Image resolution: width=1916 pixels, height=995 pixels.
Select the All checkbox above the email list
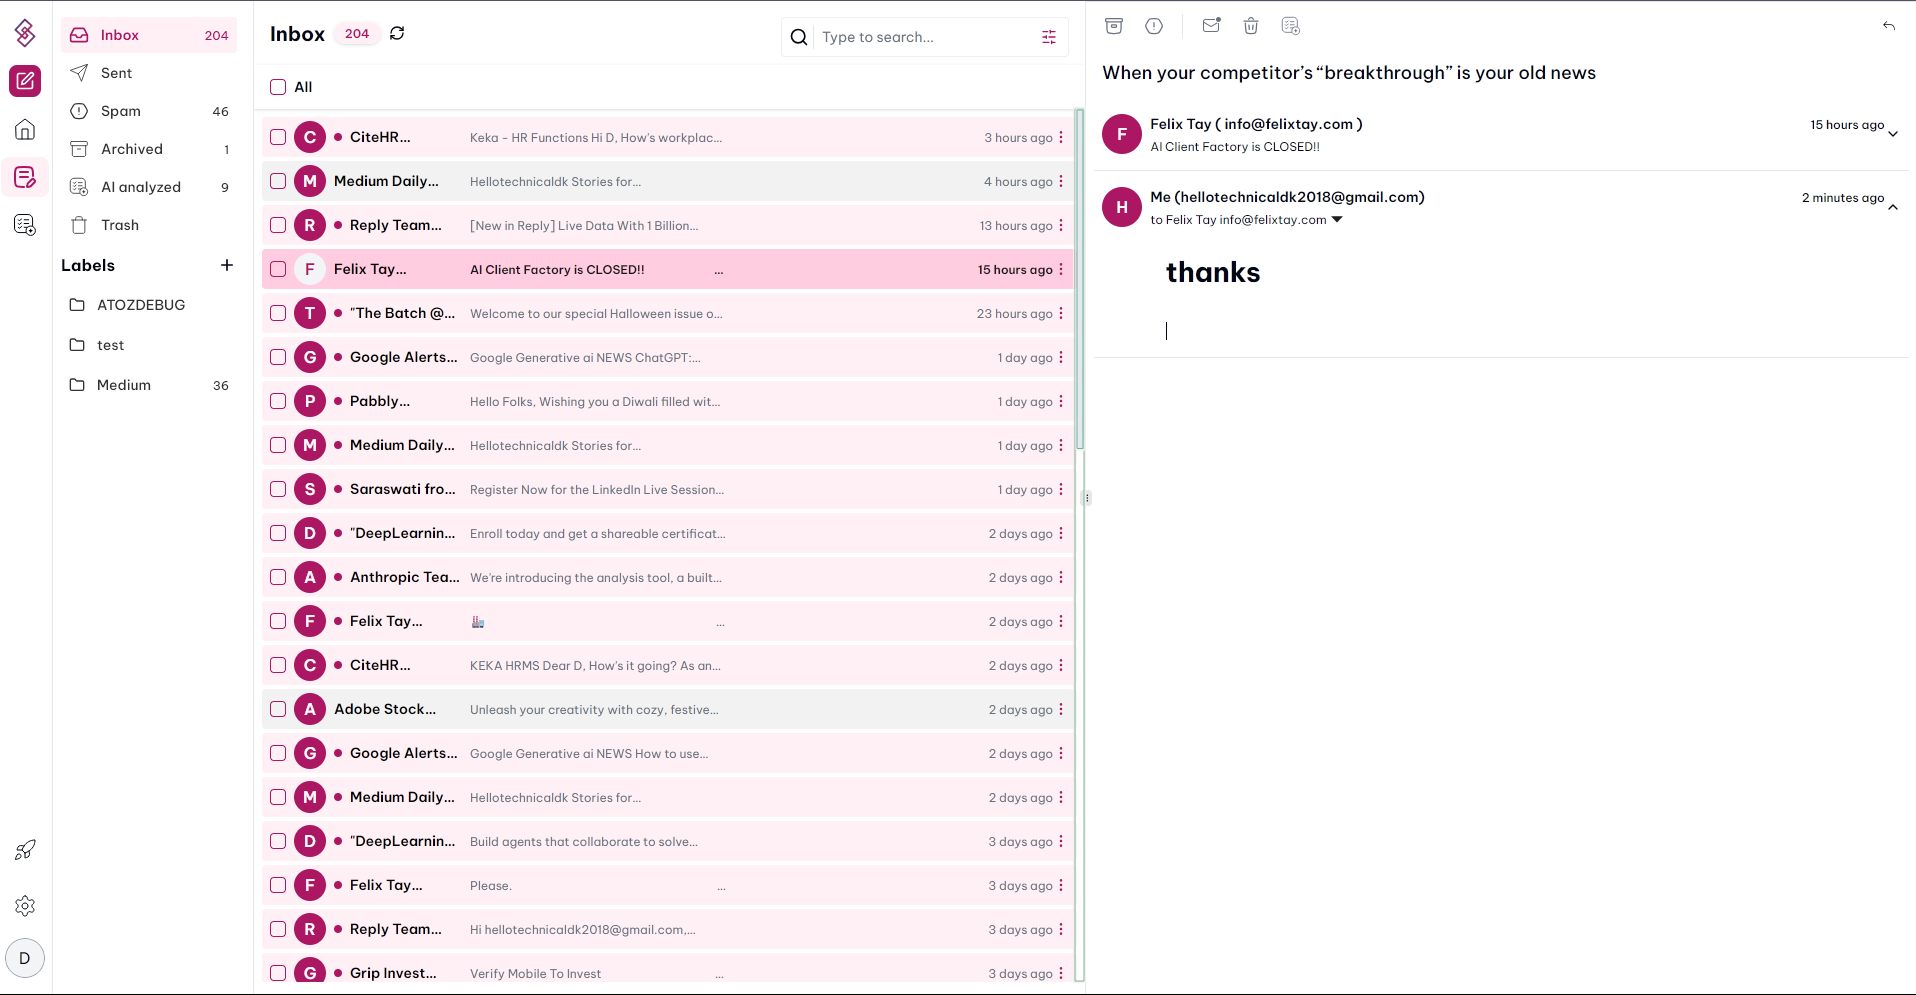(277, 87)
